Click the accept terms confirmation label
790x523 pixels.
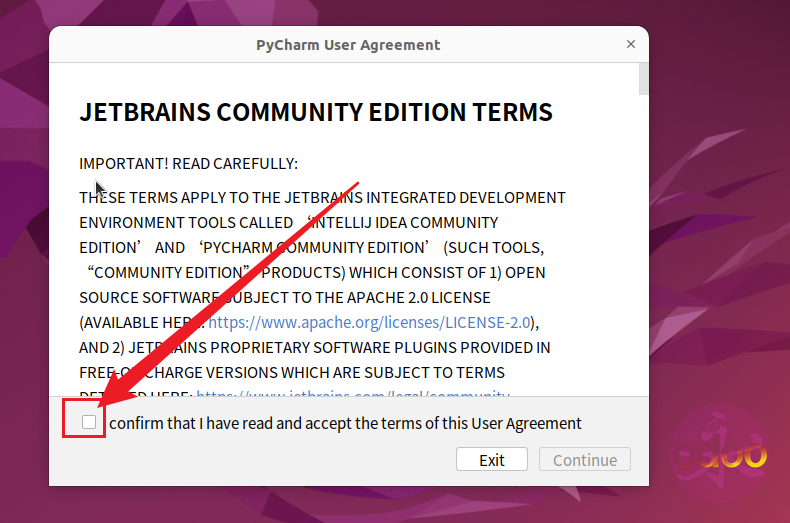tap(345, 423)
